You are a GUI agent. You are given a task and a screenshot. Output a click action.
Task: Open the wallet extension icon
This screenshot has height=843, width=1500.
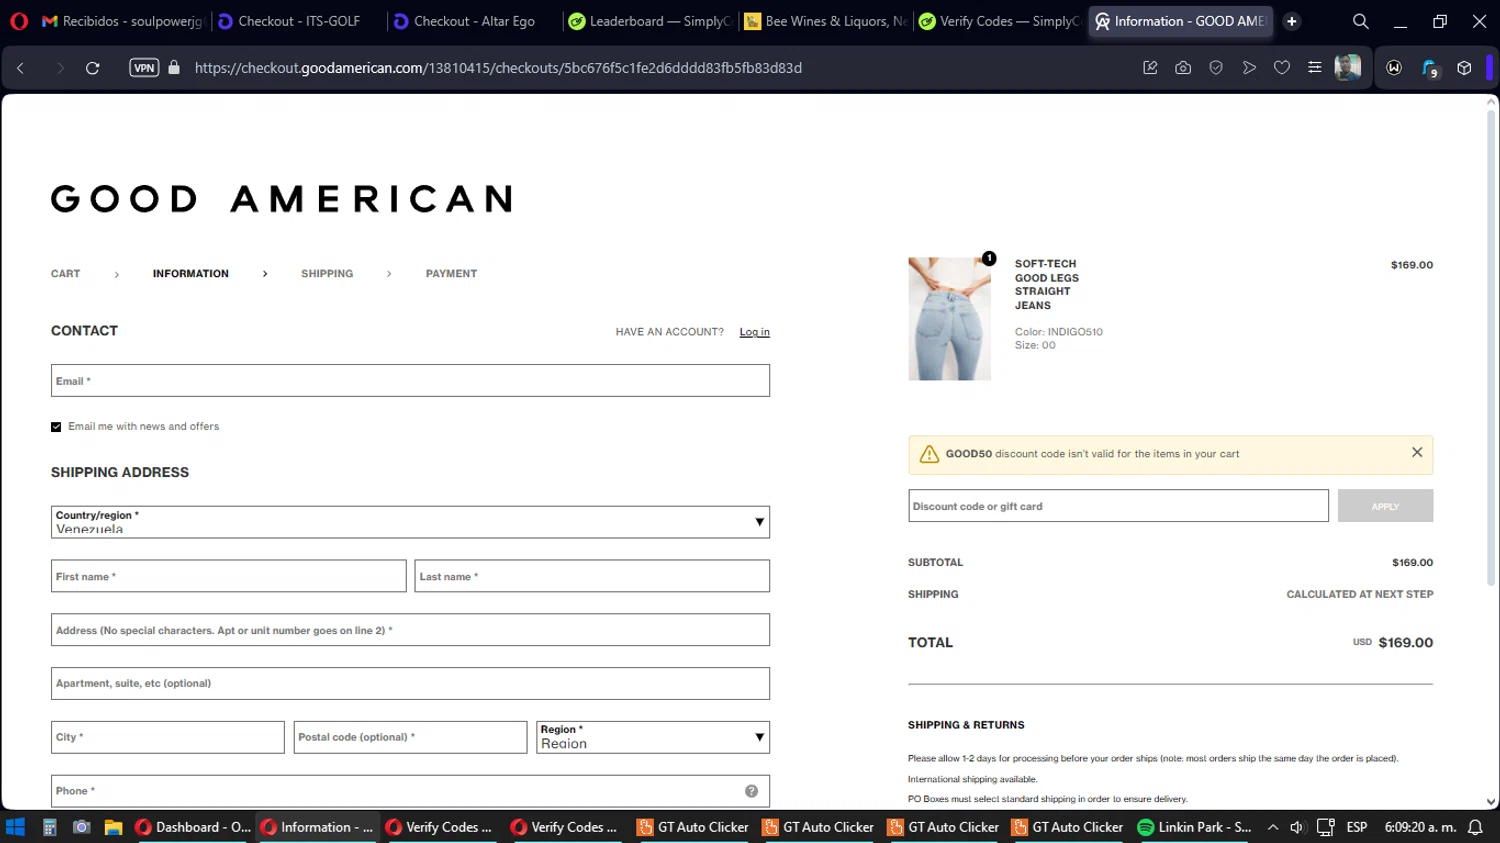[1394, 68]
